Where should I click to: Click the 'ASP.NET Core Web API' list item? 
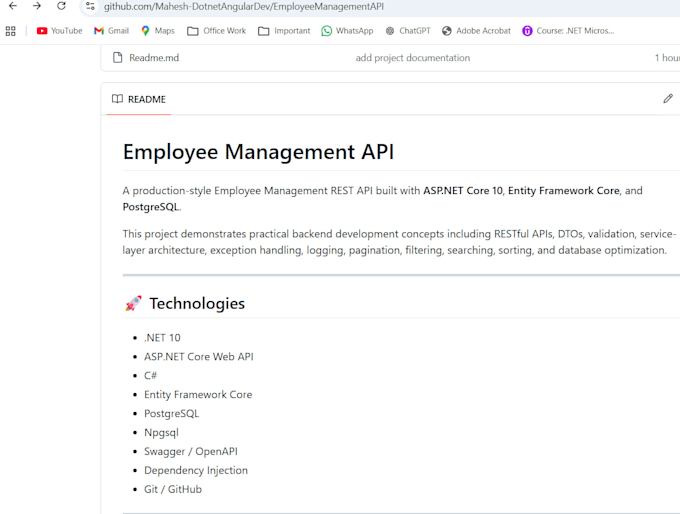(x=199, y=357)
